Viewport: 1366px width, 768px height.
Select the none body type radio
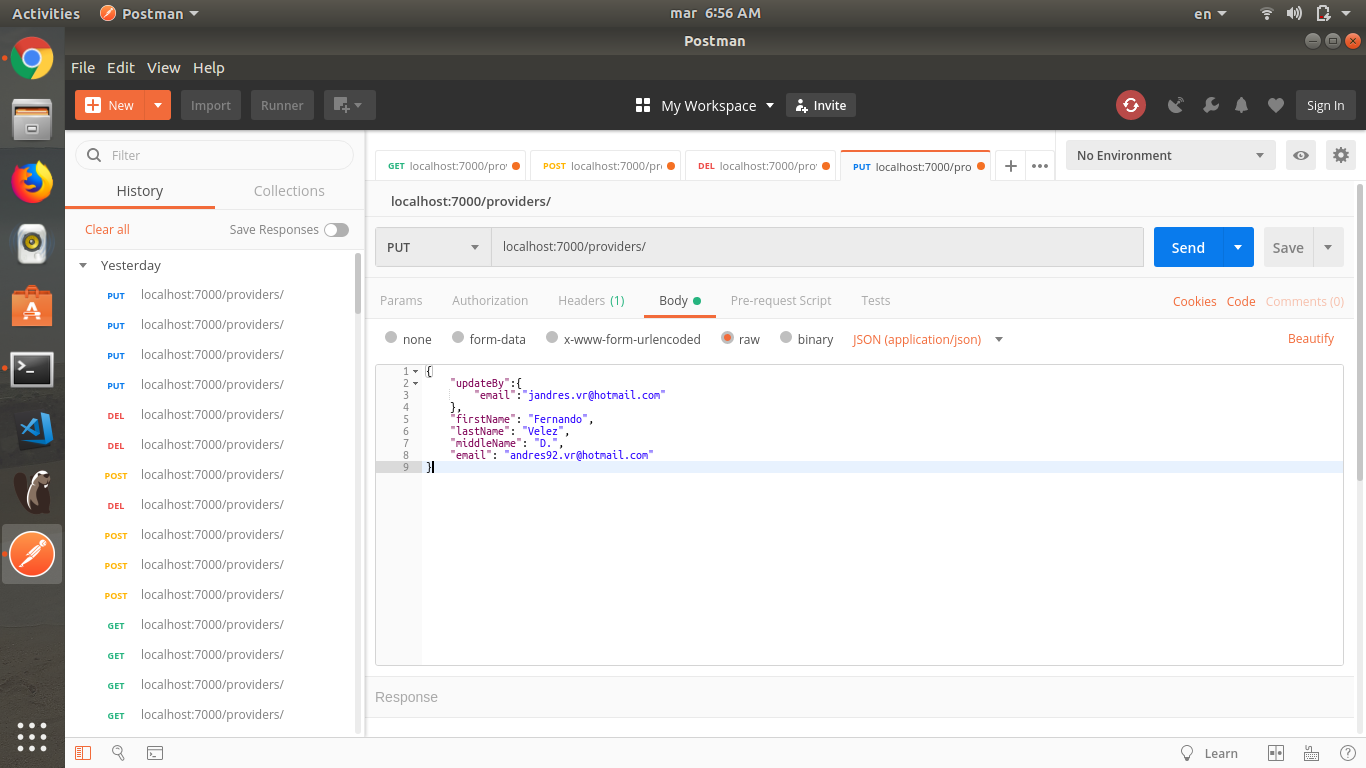(x=391, y=338)
